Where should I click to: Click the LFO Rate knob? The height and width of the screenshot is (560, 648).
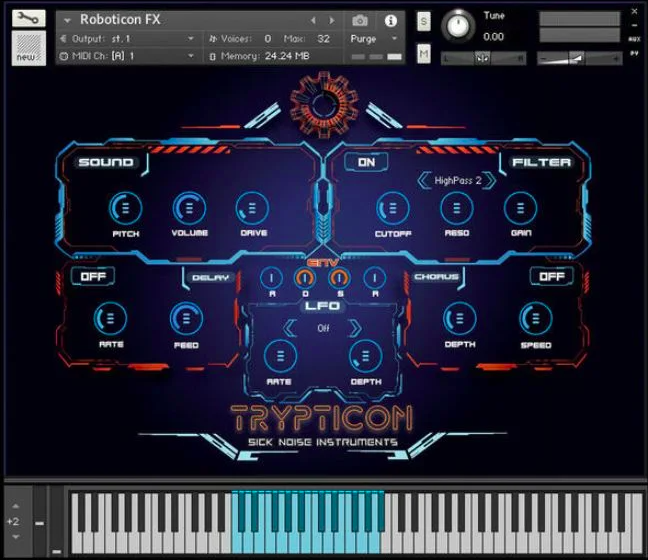pos(280,356)
